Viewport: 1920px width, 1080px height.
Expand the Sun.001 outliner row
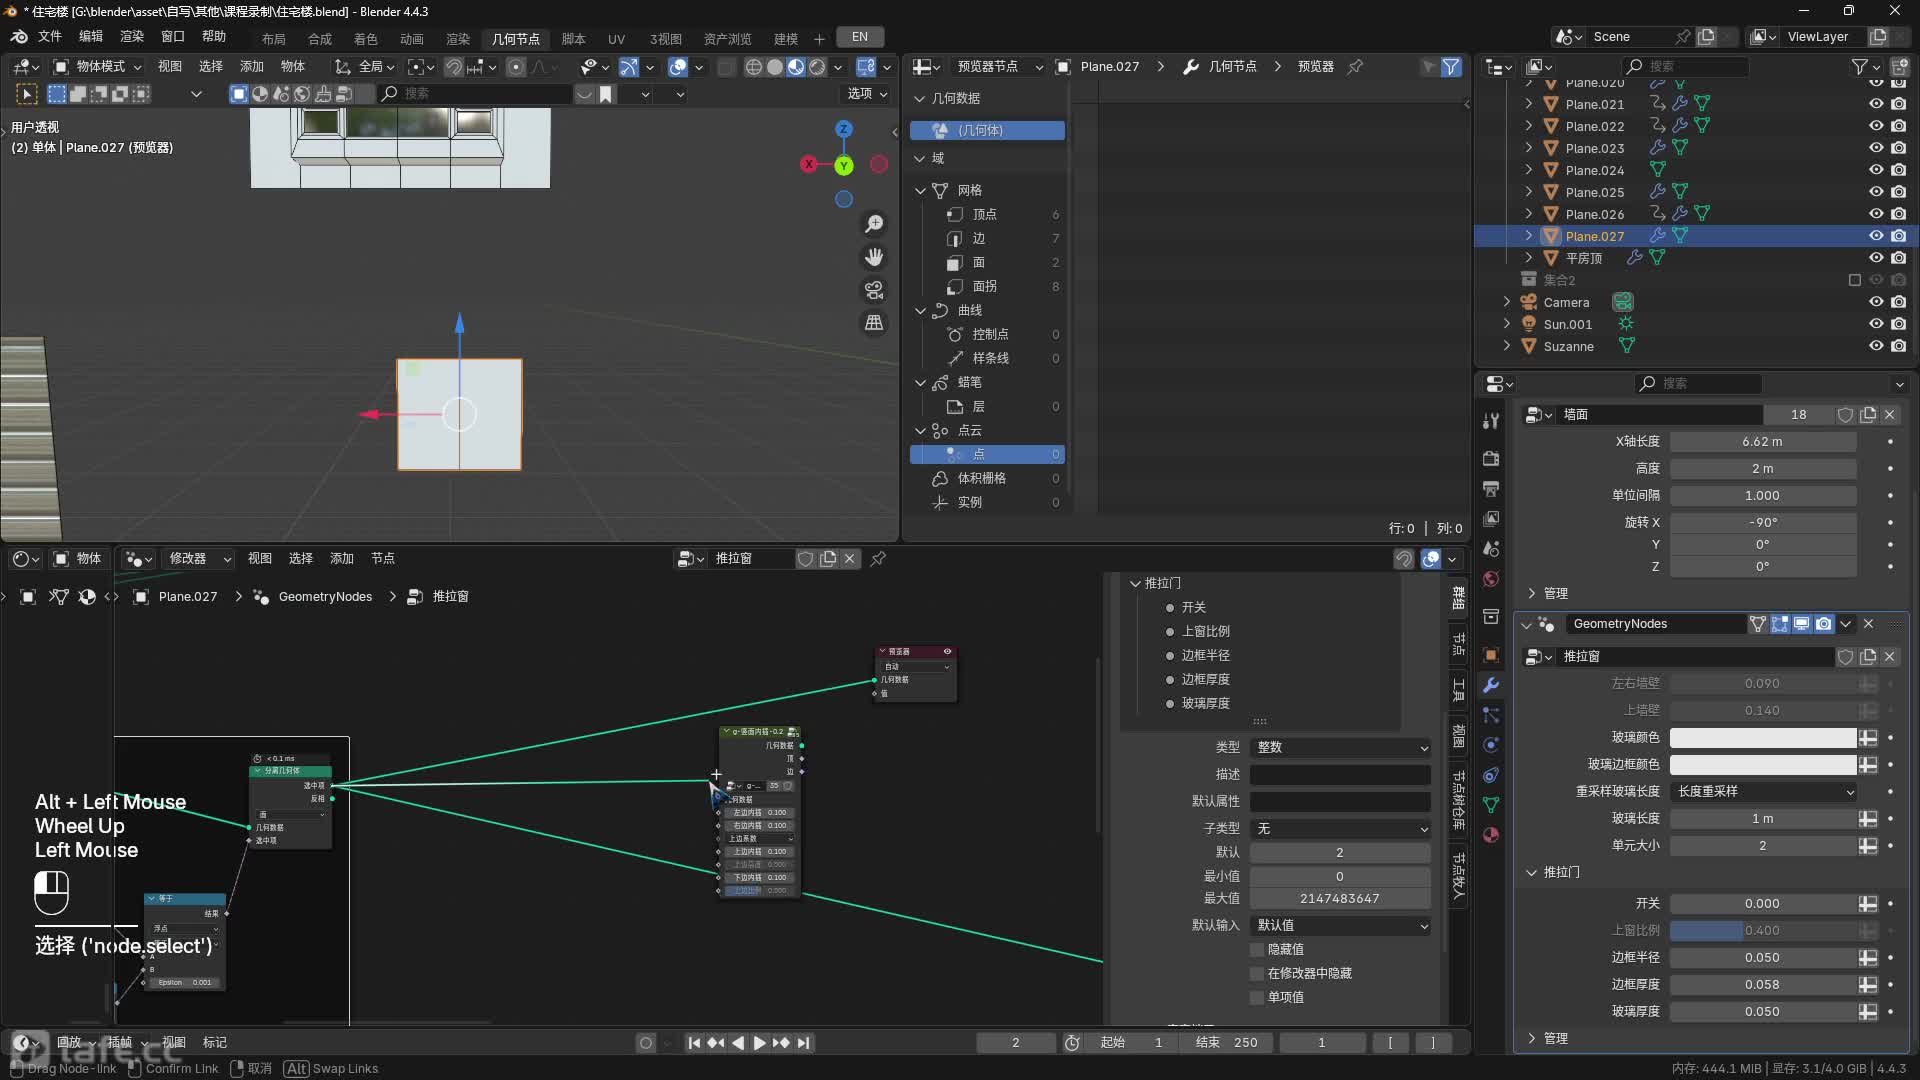(x=1507, y=324)
